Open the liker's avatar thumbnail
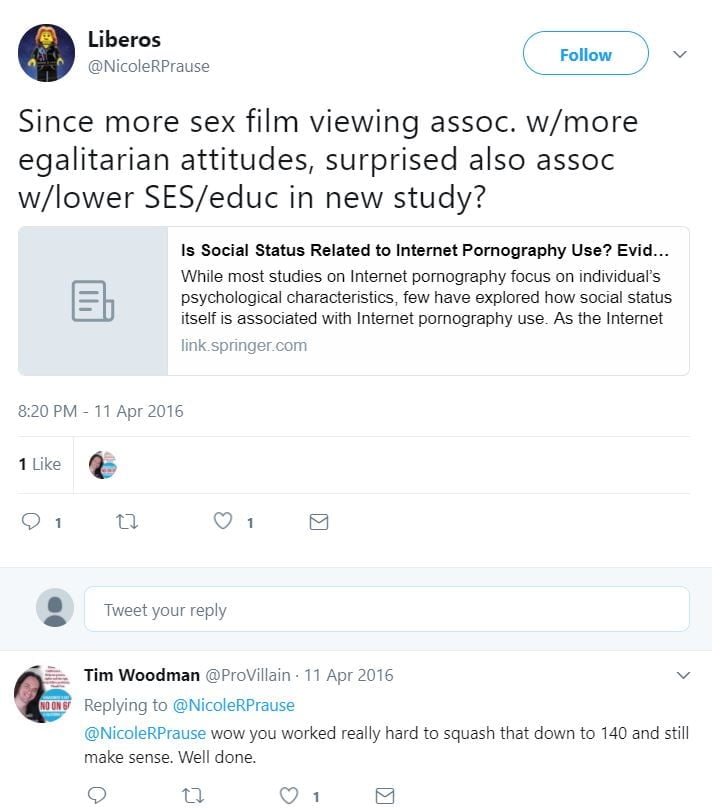This screenshot has height=810, width=712. pyautogui.click(x=103, y=465)
